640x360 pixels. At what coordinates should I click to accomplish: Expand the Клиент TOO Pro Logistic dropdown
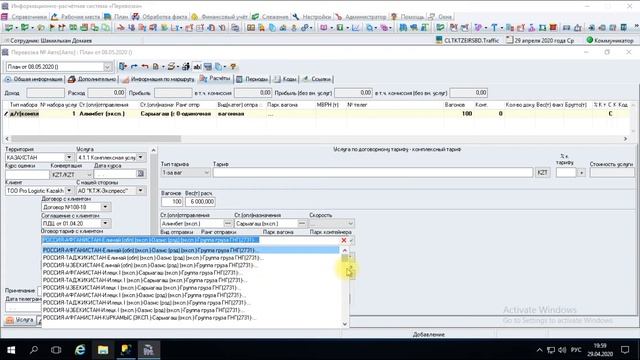pyautogui.click(x=69, y=191)
